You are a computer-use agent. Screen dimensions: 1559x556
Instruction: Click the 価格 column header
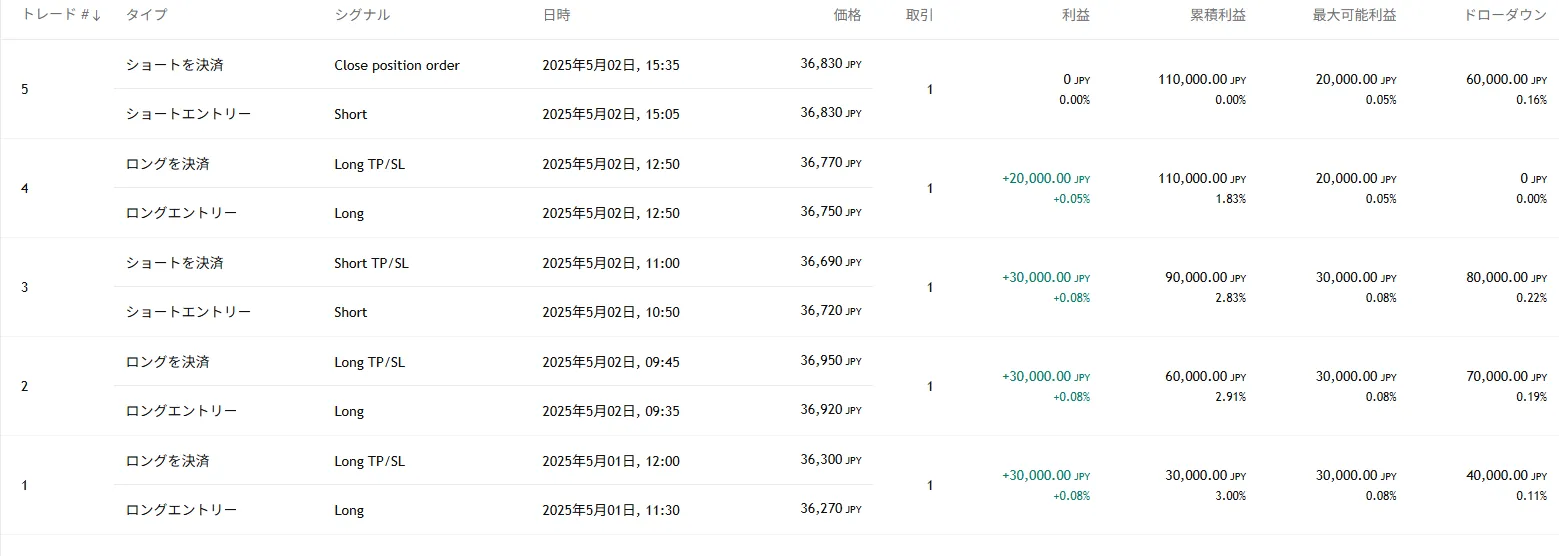click(x=847, y=16)
